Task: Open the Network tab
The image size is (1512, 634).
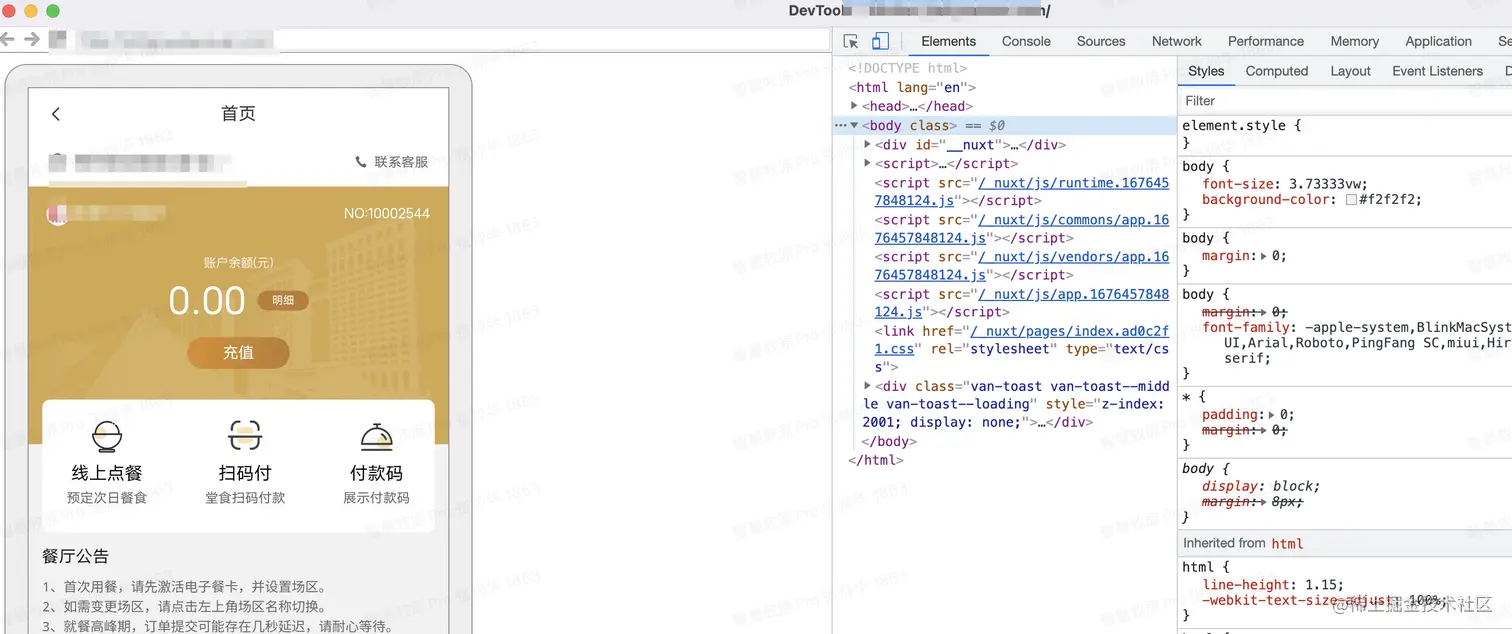Action: (x=1177, y=41)
